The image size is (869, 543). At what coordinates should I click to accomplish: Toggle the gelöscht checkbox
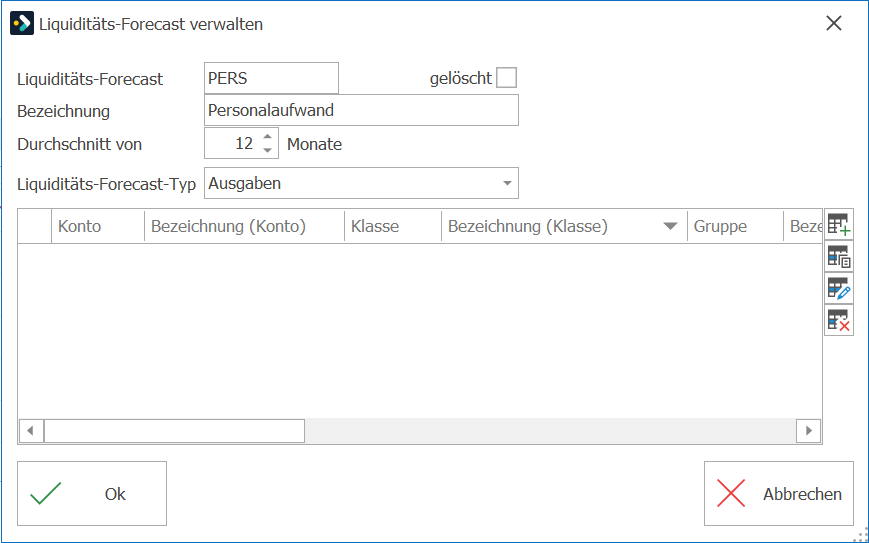507,78
